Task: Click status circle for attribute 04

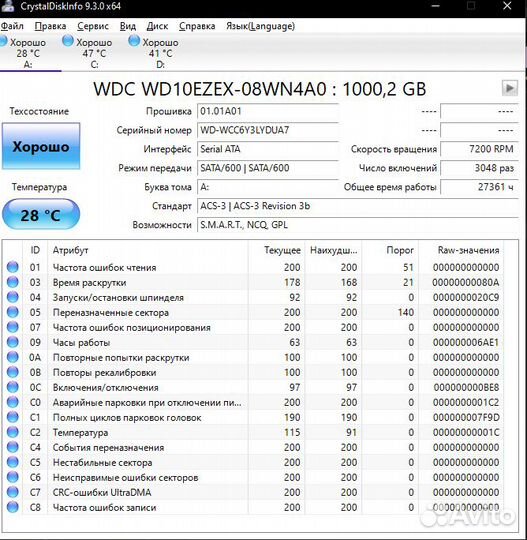Action: pos(13,297)
